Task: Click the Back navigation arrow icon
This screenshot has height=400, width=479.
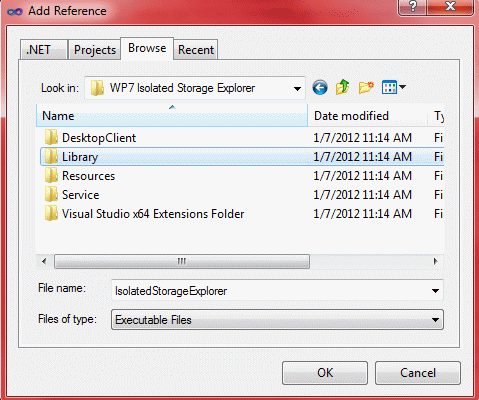Action: click(320, 88)
